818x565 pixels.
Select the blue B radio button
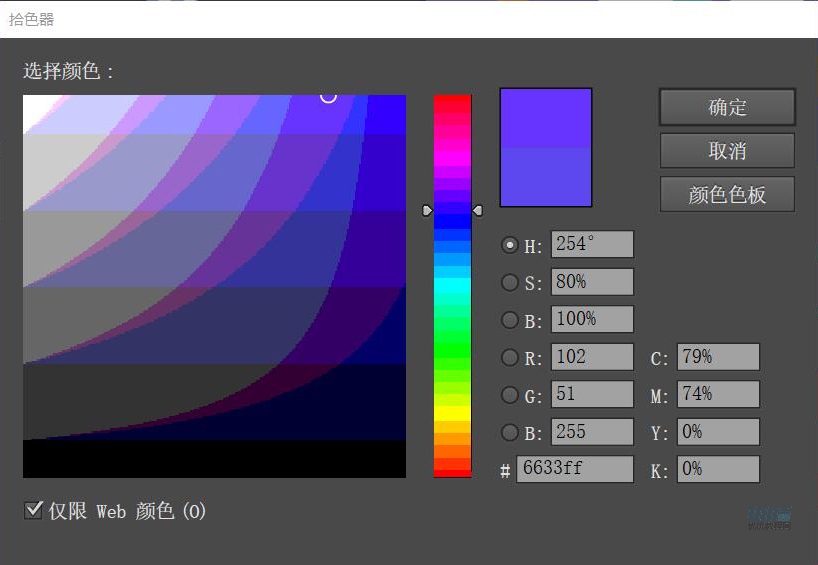(510, 432)
